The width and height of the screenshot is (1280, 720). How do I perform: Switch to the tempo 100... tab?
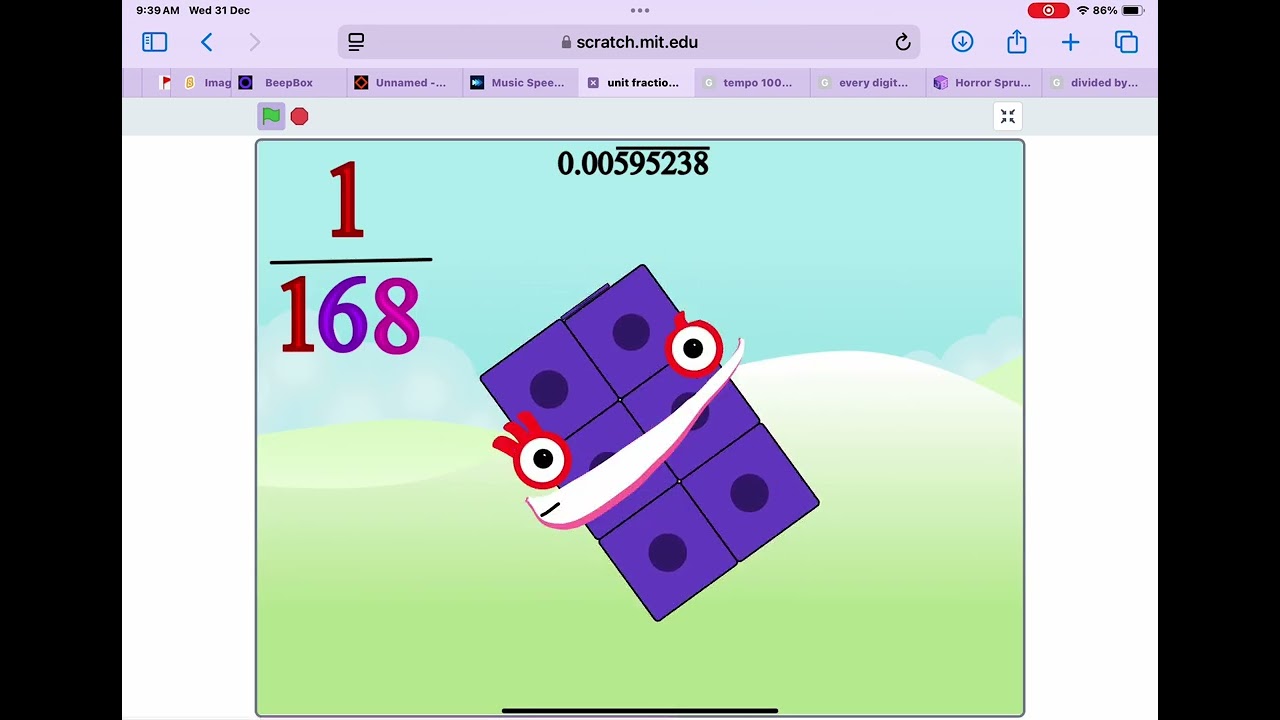(753, 83)
